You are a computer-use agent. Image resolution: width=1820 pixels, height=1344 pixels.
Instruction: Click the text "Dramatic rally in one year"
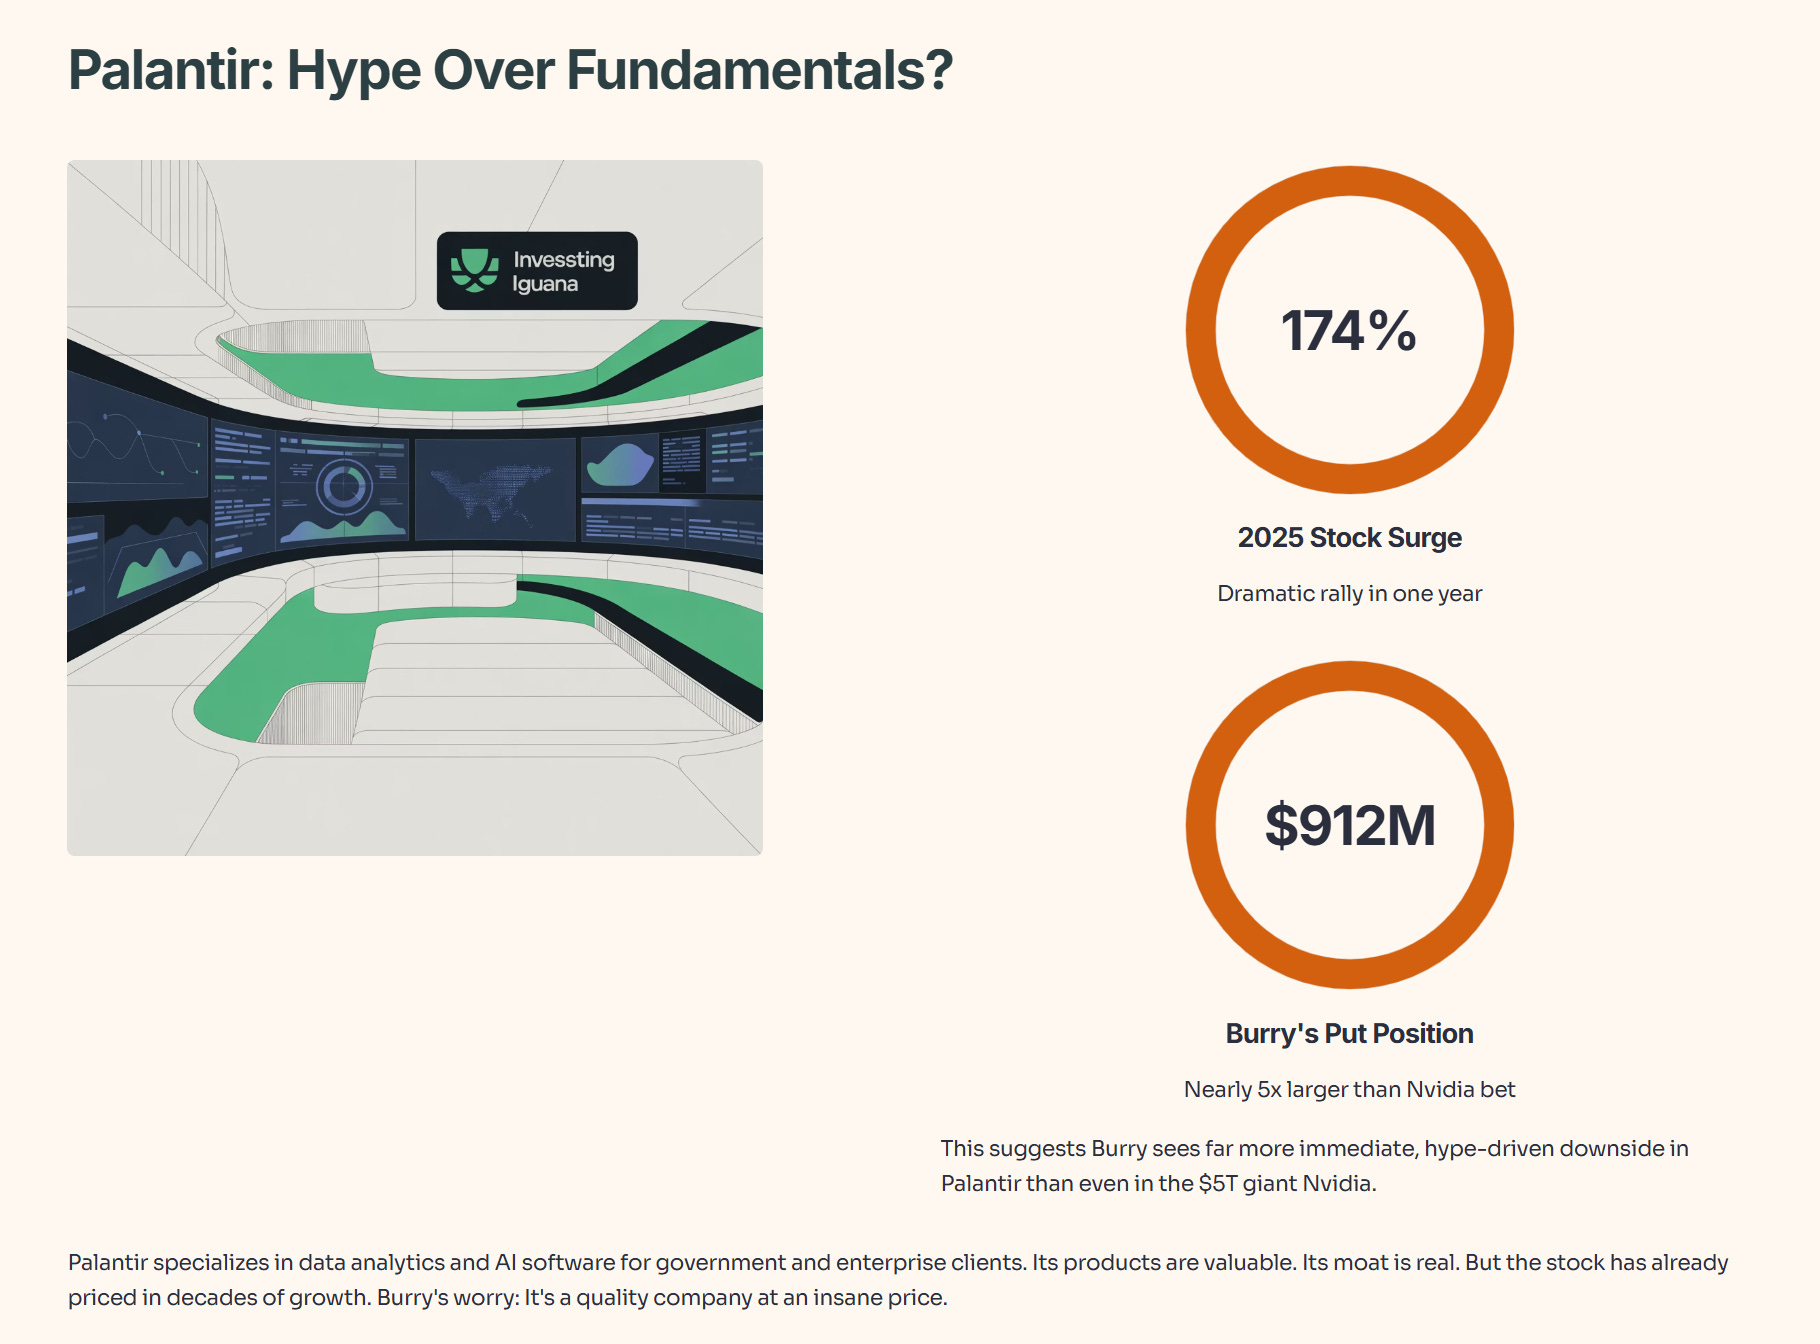tap(1349, 593)
